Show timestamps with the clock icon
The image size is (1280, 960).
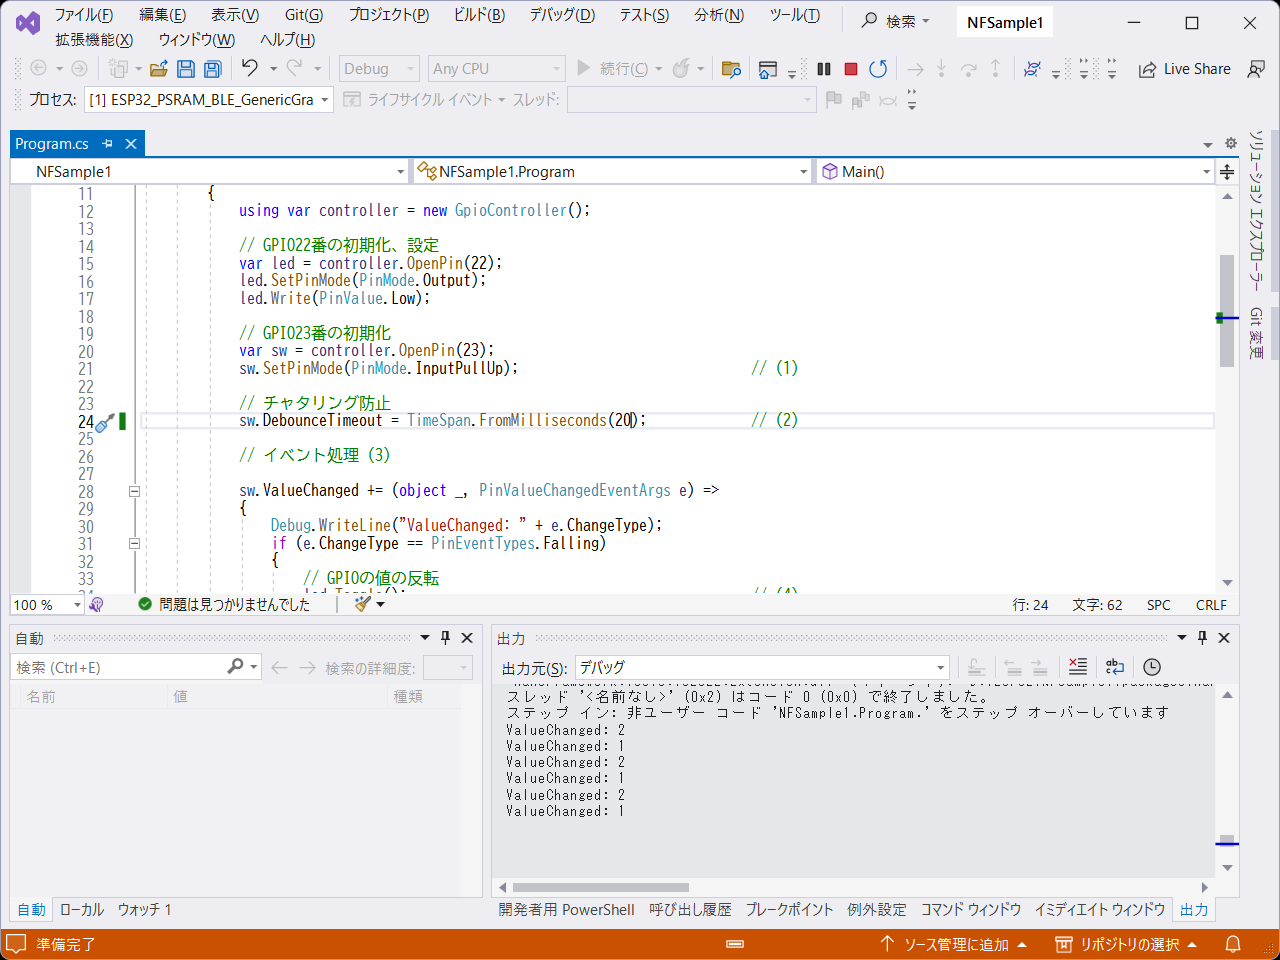pyautogui.click(x=1152, y=667)
